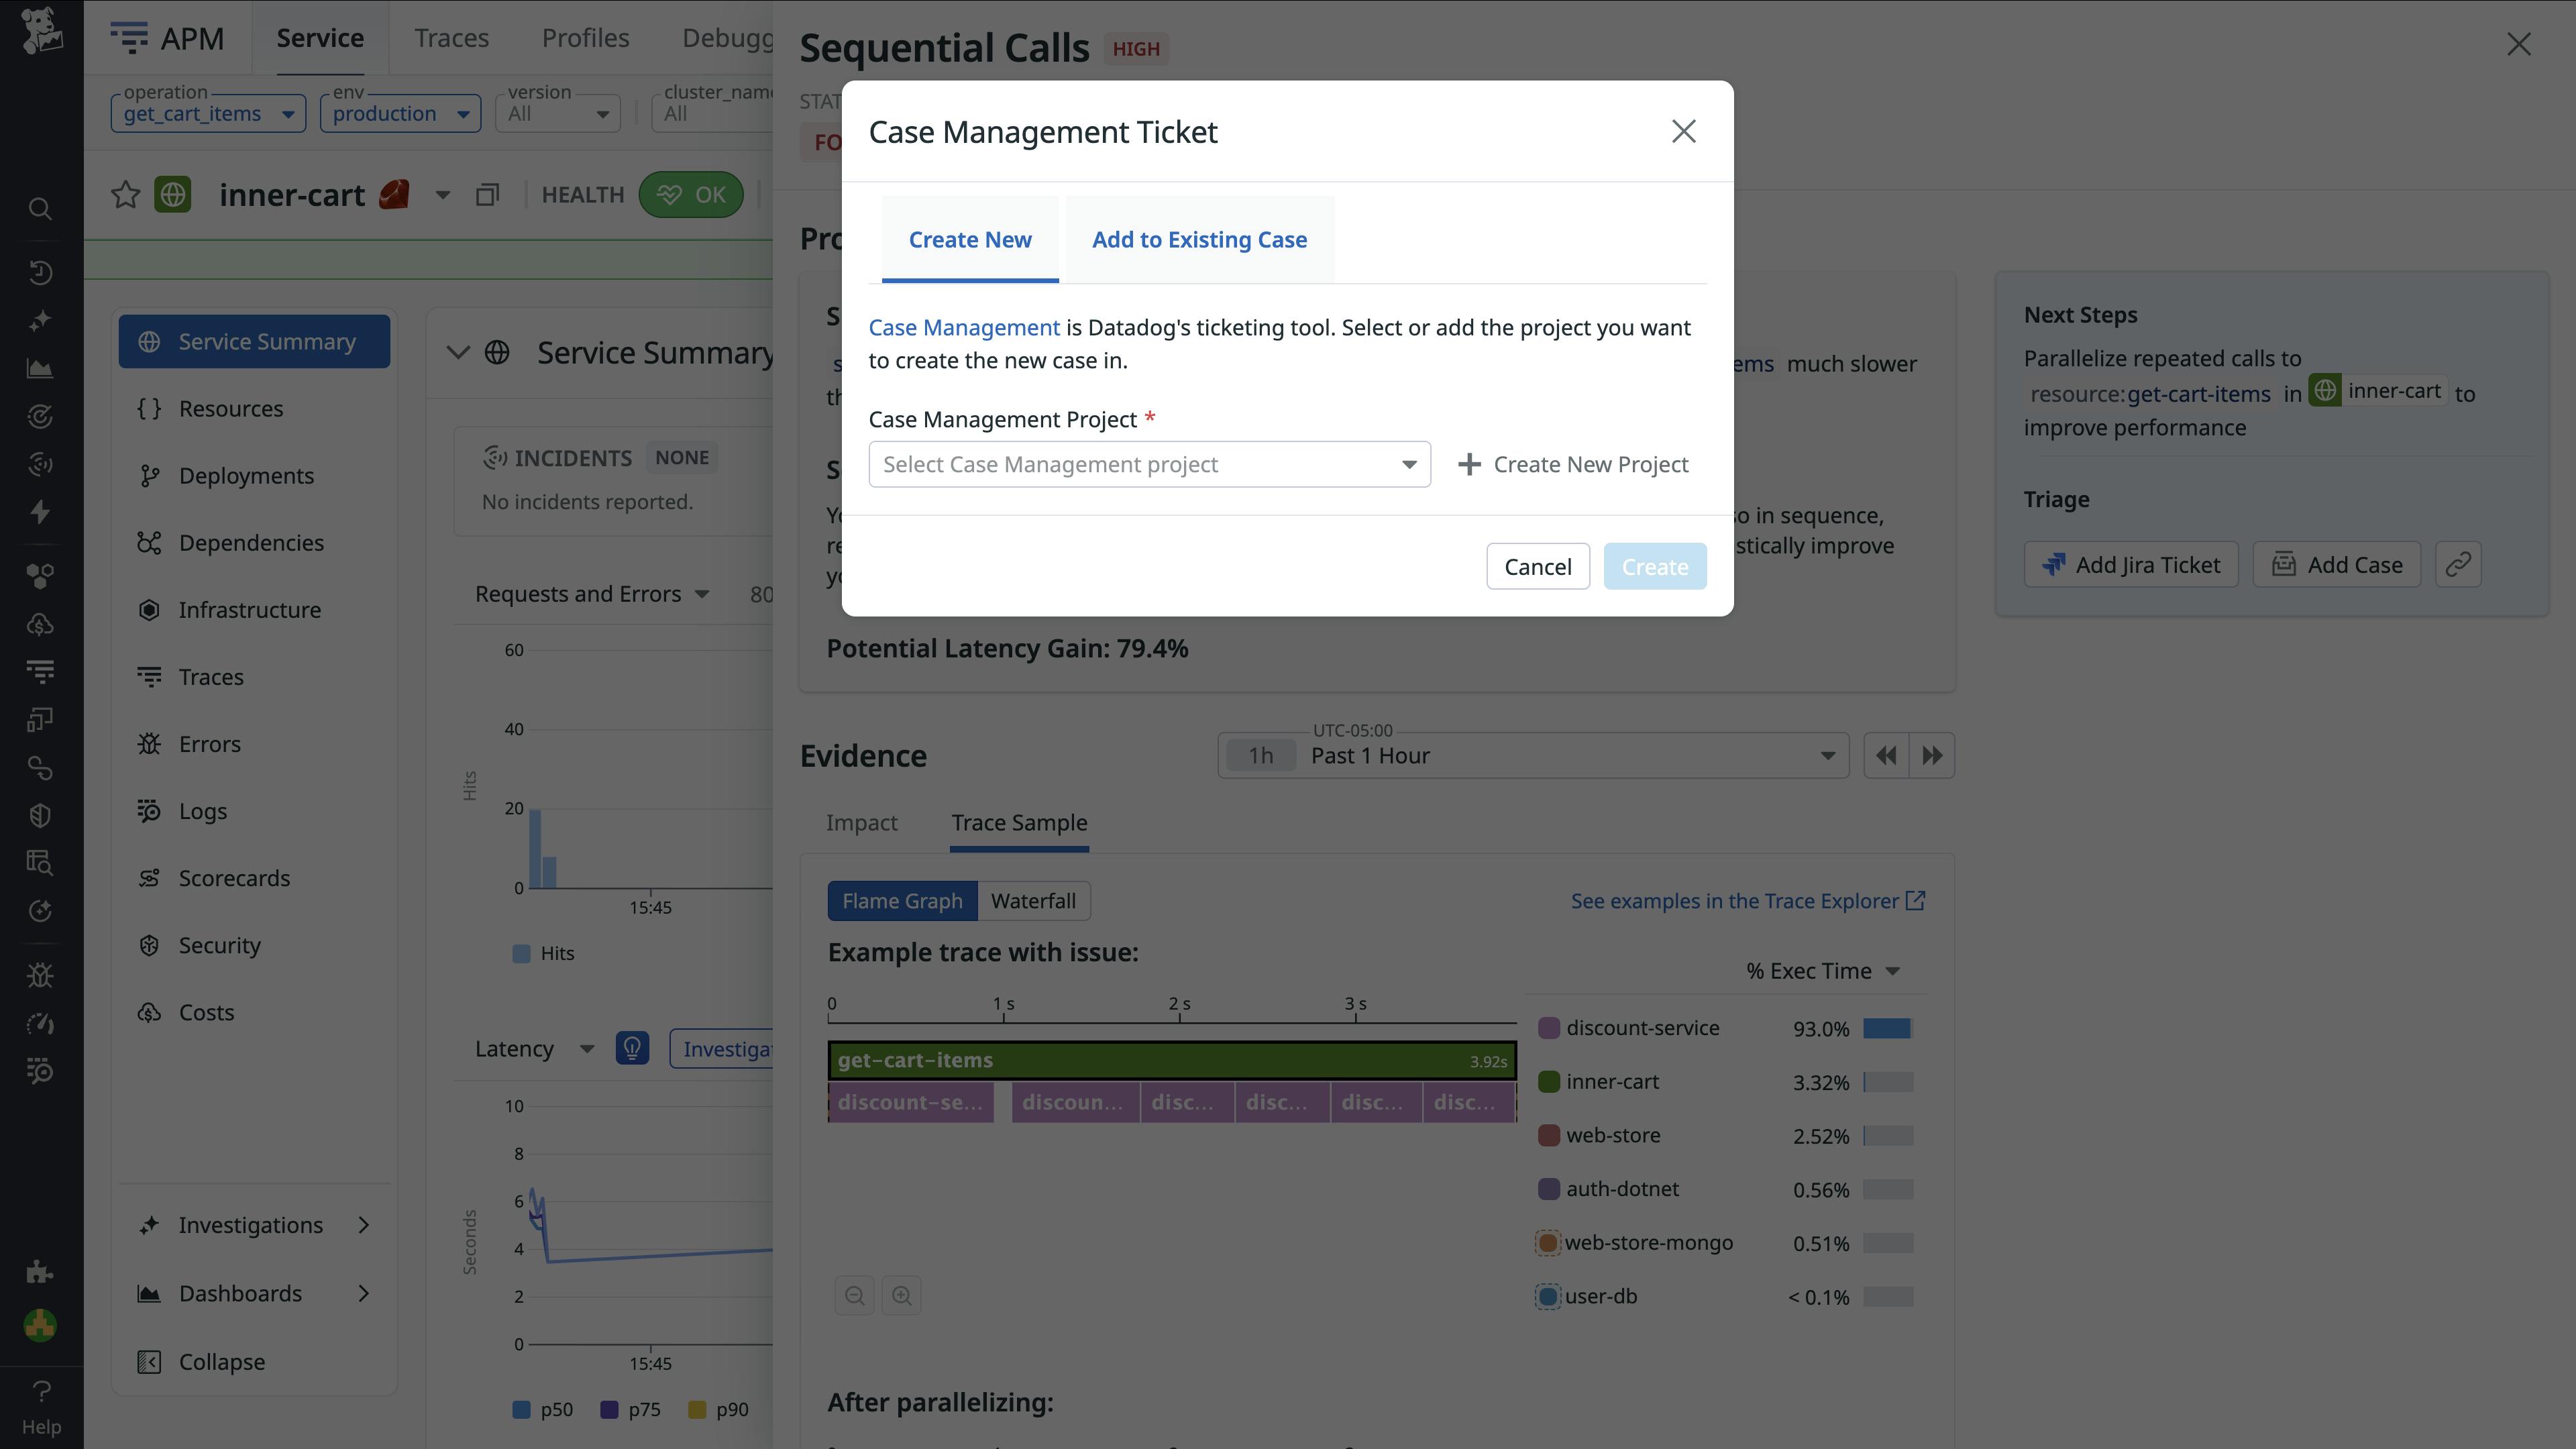Open the Select Case Management project dropdown
The height and width of the screenshot is (1449, 2576).
[x=1148, y=464]
